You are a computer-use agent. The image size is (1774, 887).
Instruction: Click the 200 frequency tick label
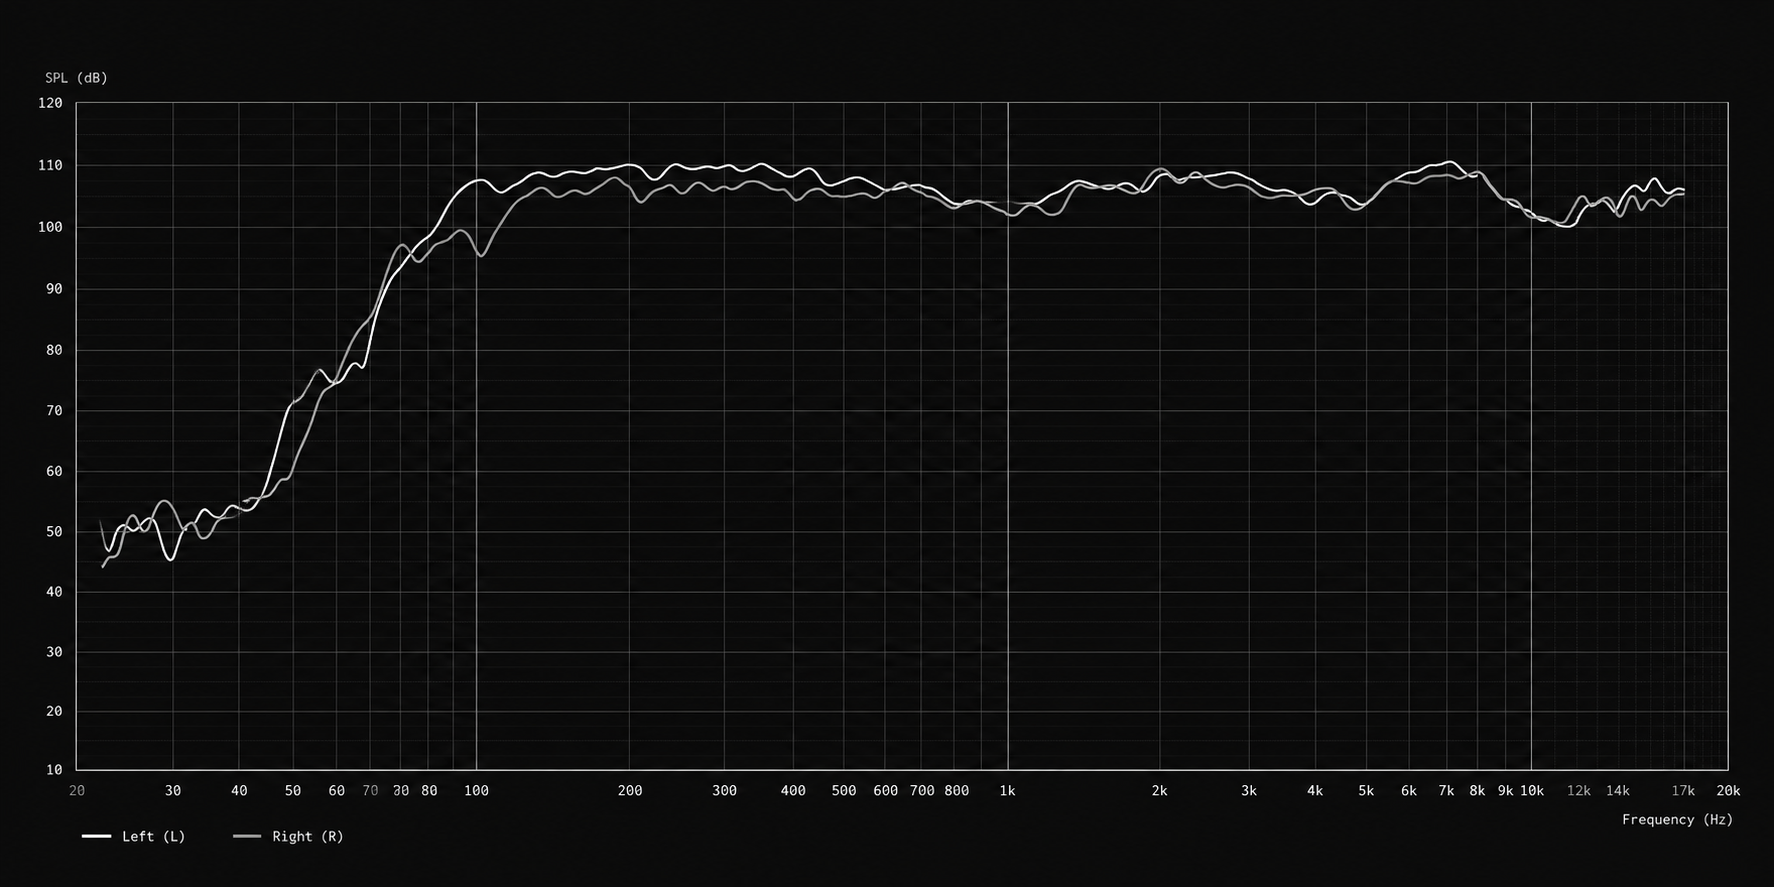coord(630,791)
